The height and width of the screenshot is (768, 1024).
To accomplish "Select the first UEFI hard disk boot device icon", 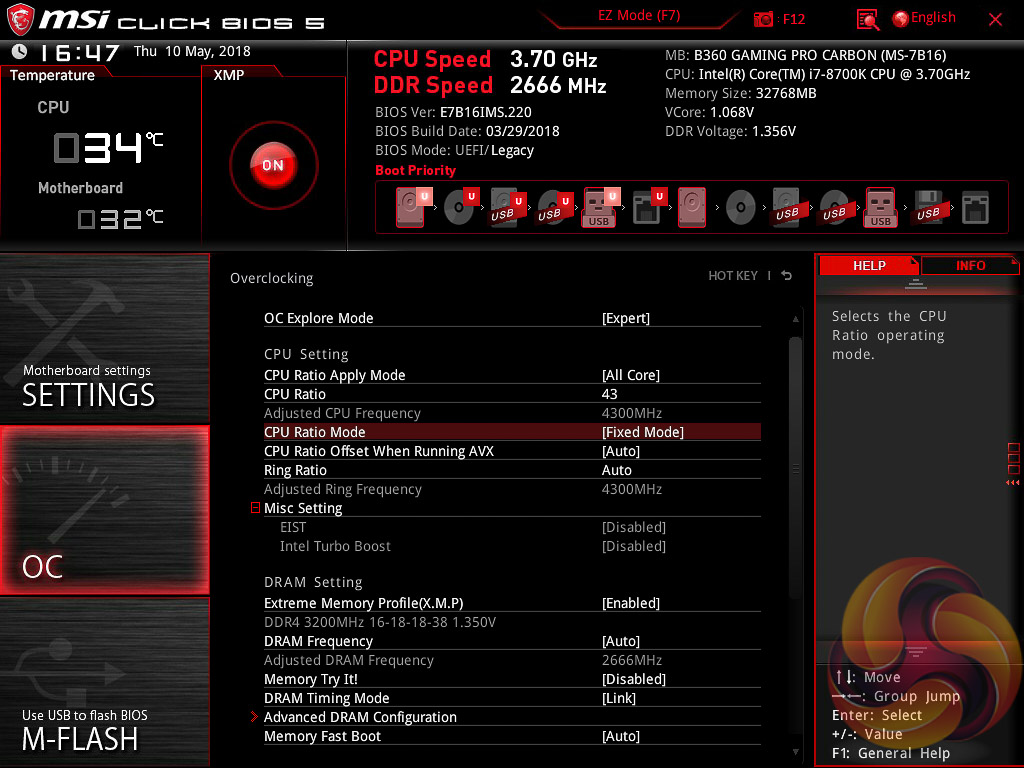I will [x=413, y=207].
